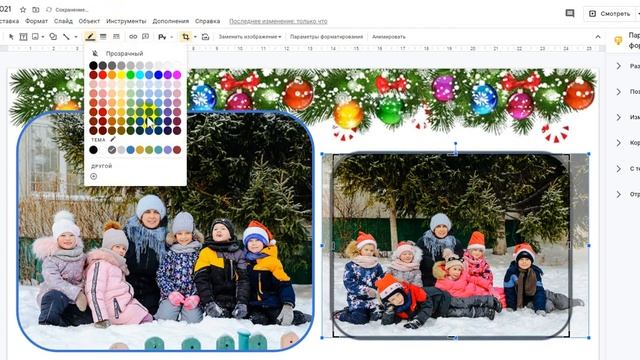Select the blue theme color swatch
This screenshot has height=360, width=640.
pos(131,150)
